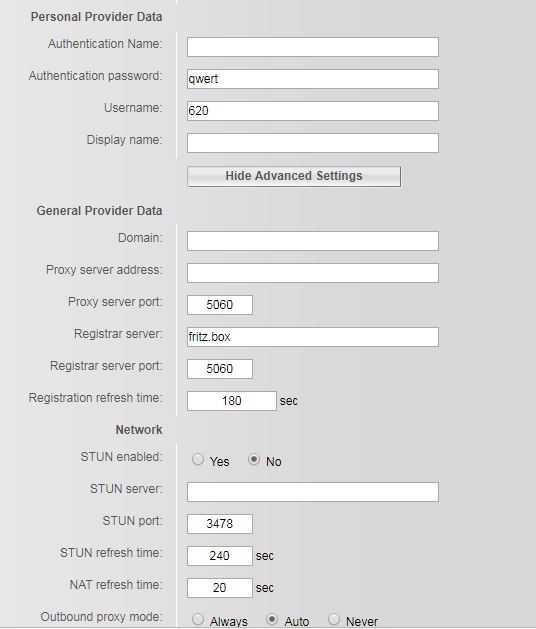This screenshot has height=629, width=536.
Task: Select the NAT refresh time field
Action: pos(219,588)
